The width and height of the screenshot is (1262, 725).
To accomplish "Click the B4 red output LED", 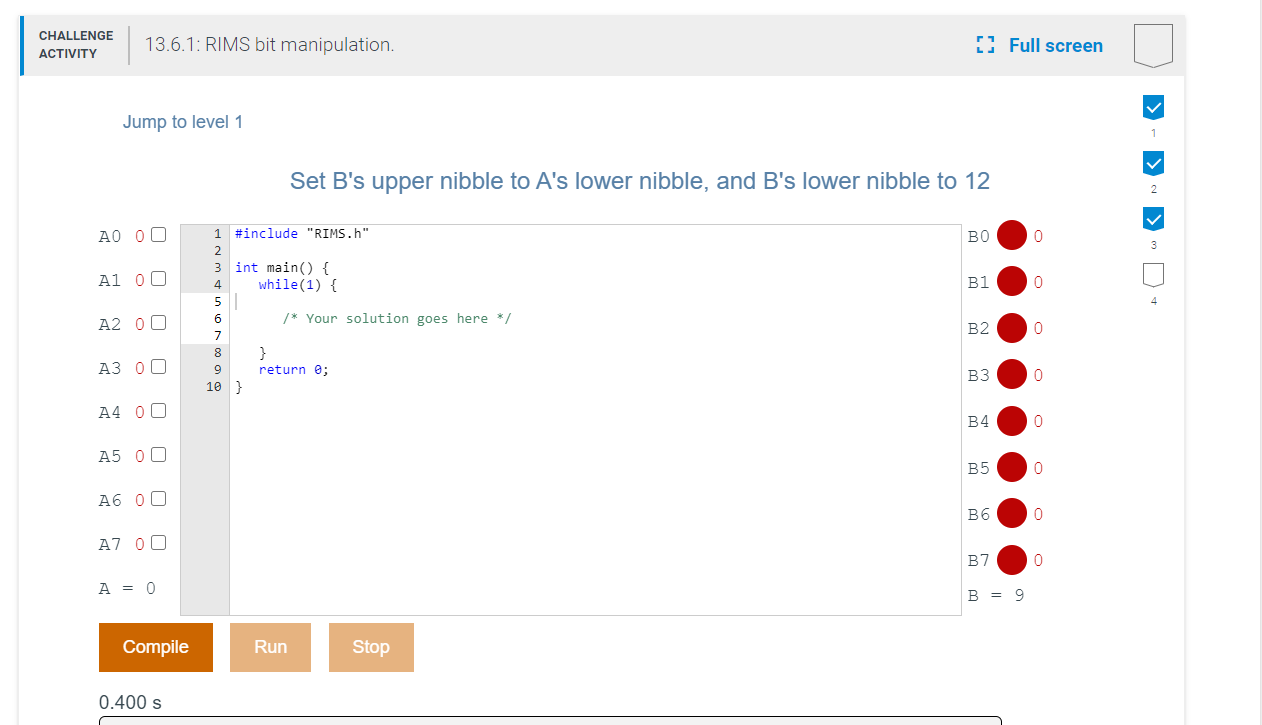I will click(1012, 421).
